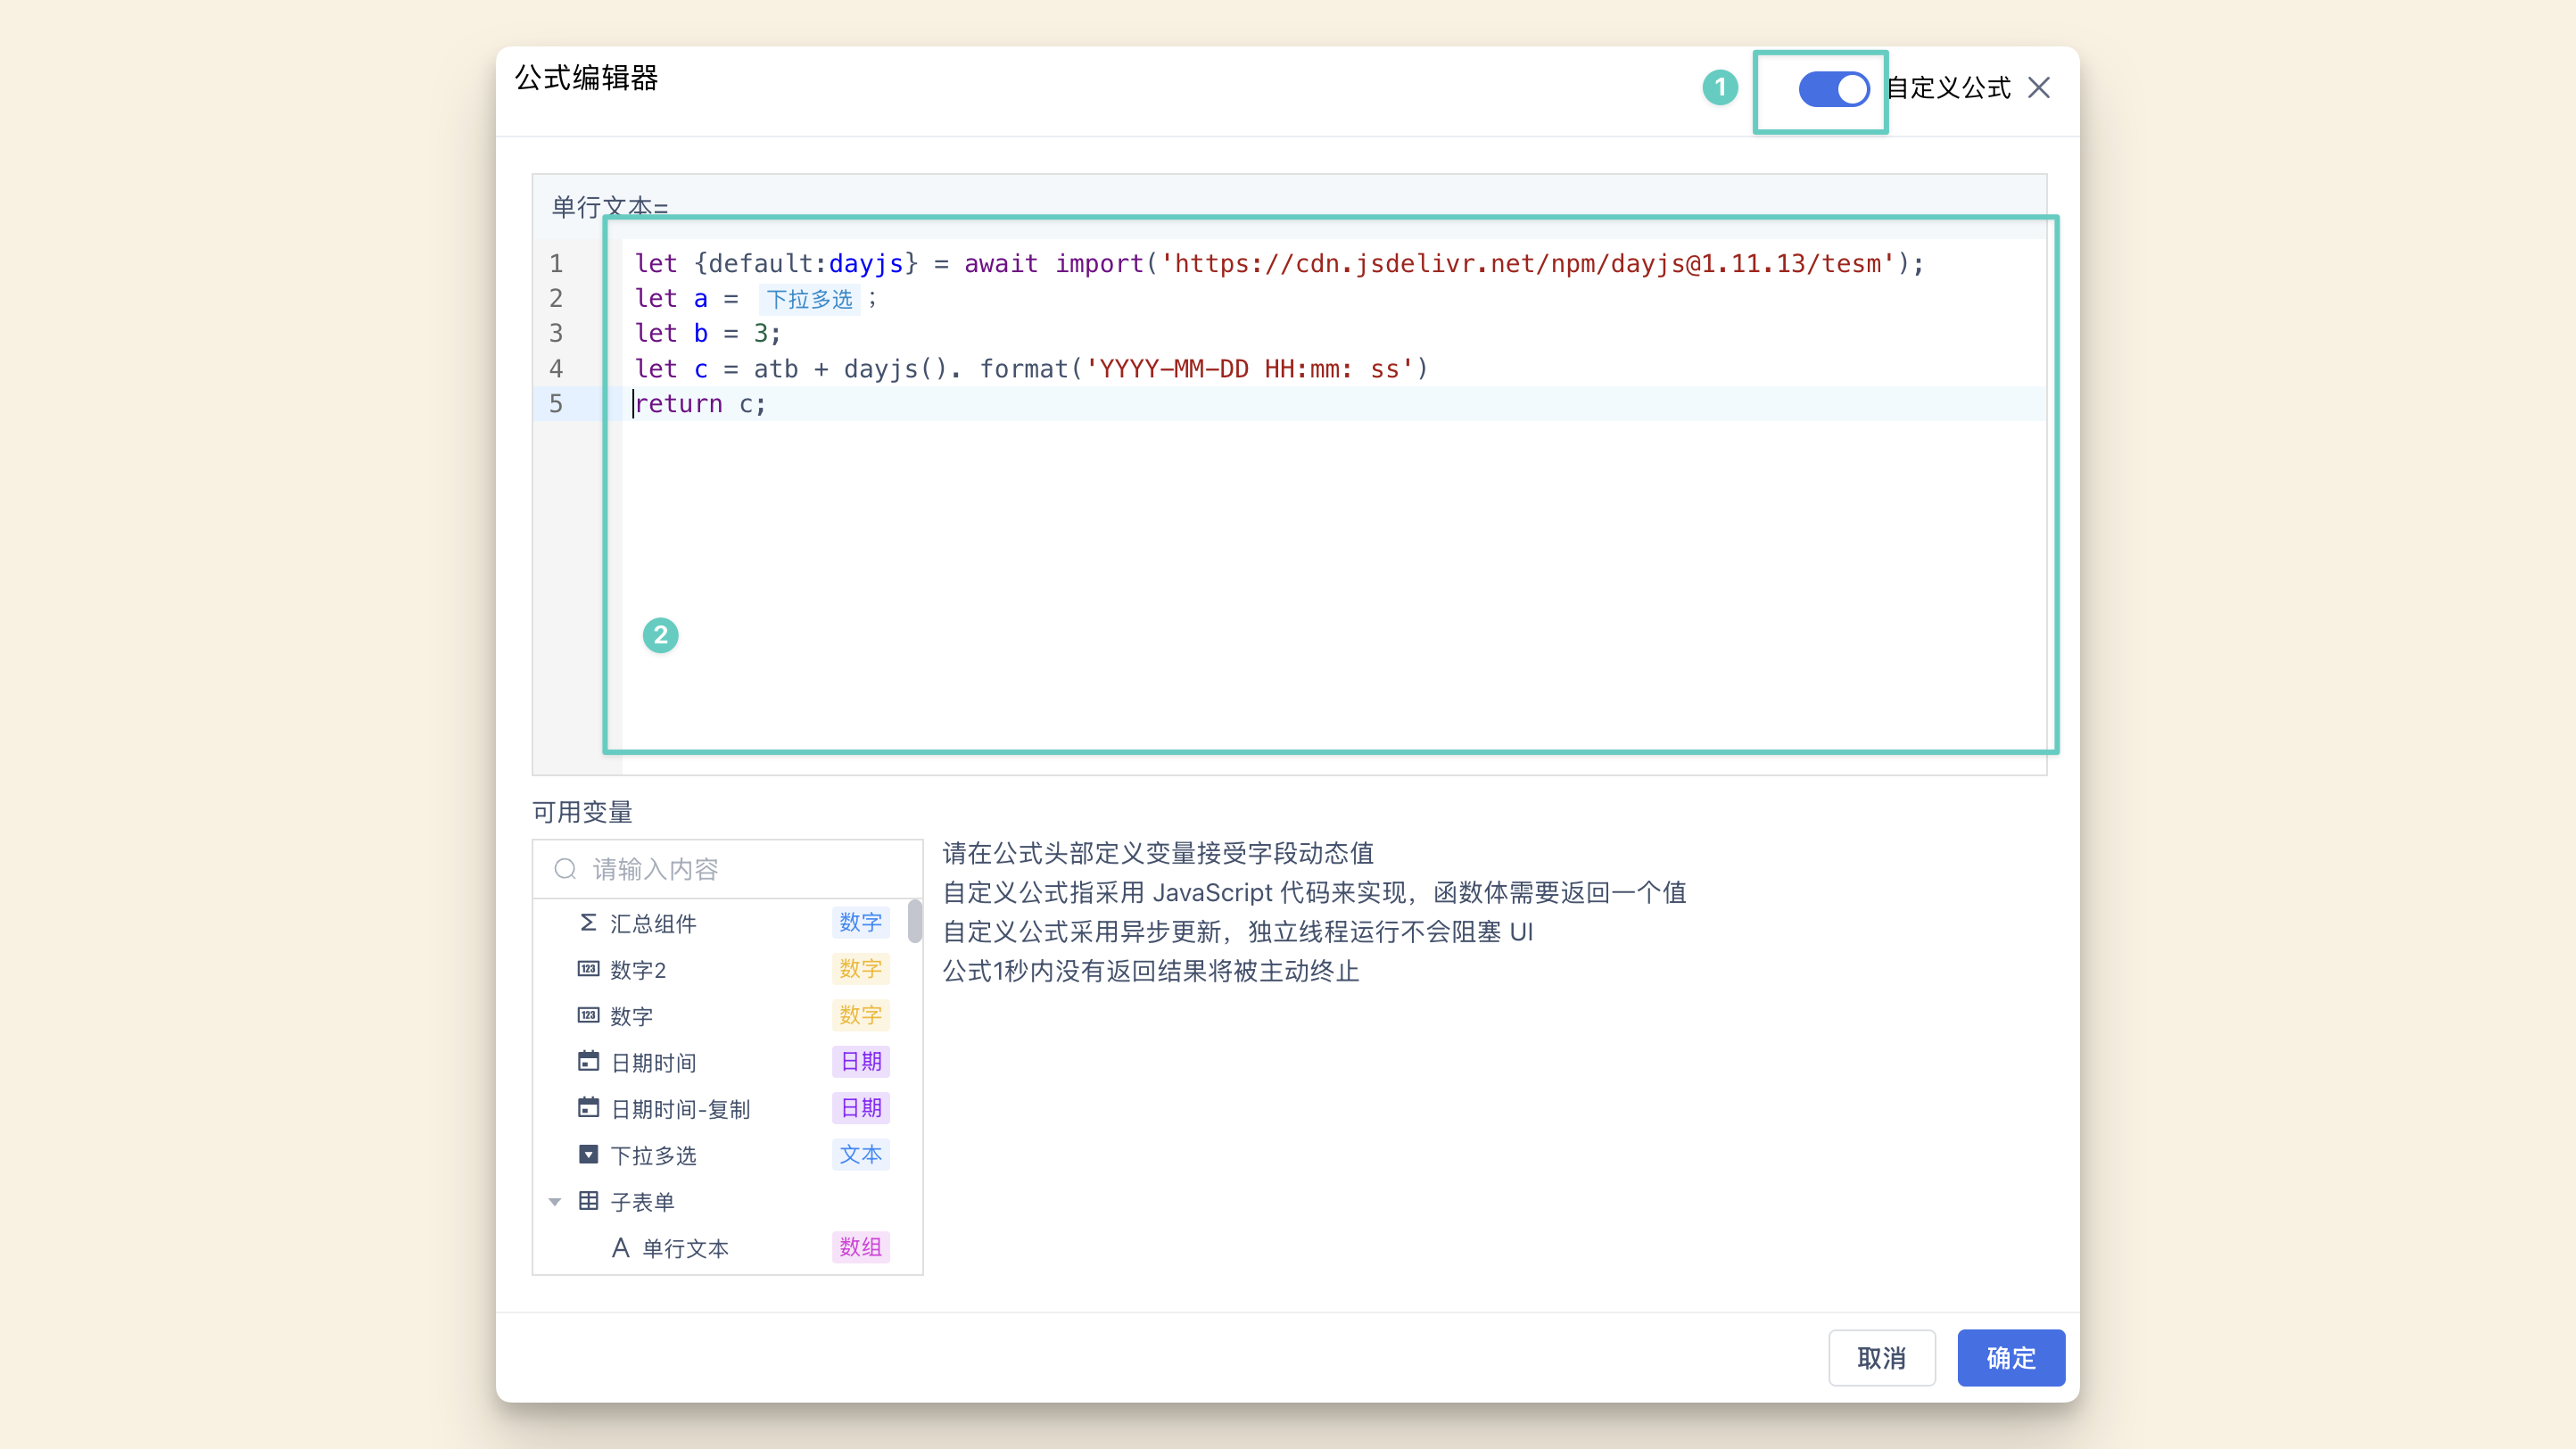The height and width of the screenshot is (1449, 2576).
Task: Click the number icon beside 数字
Action: [x=588, y=1015]
